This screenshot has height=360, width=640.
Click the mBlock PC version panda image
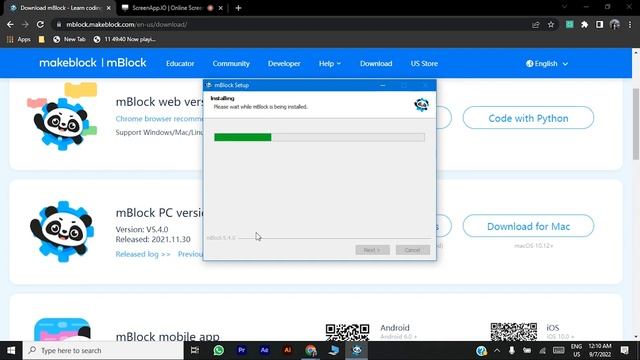click(62, 231)
